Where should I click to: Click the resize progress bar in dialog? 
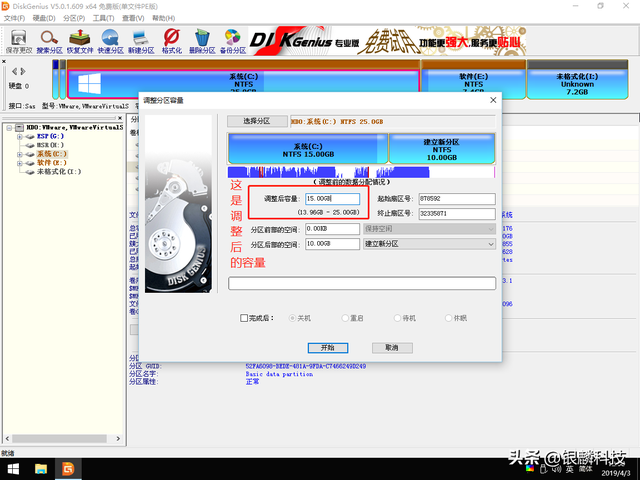(x=362, y=283)
